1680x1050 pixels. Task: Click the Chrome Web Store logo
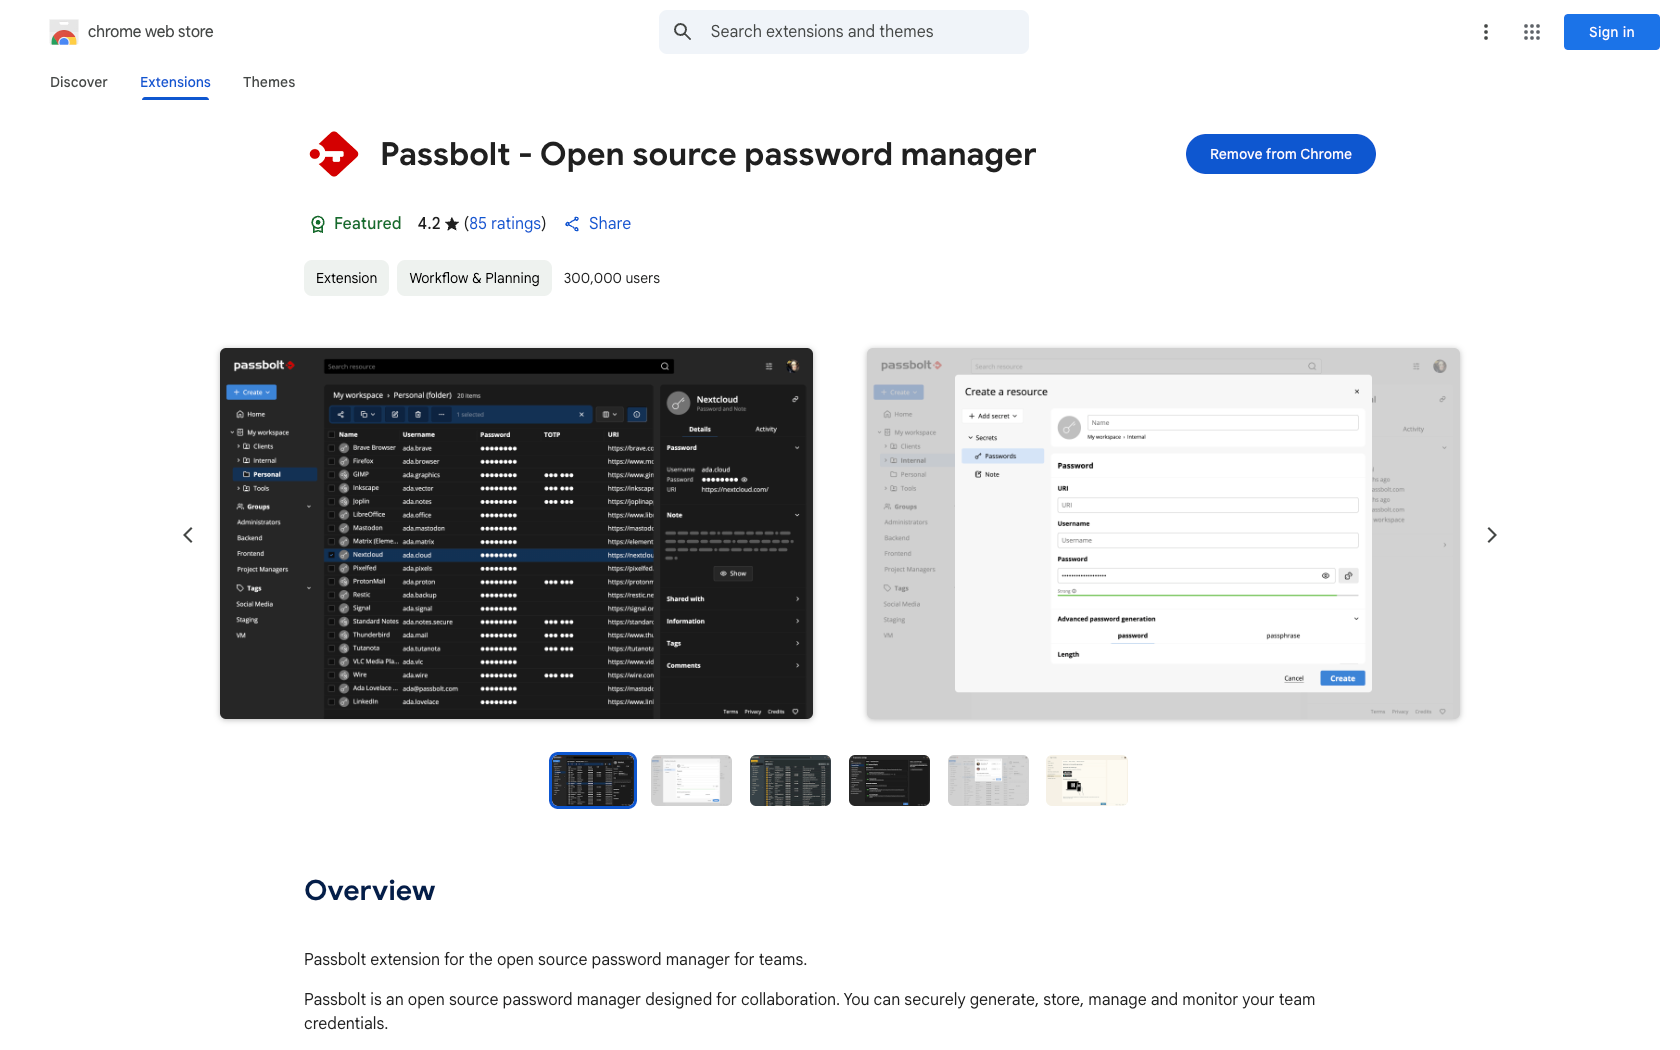pos(64,33)
